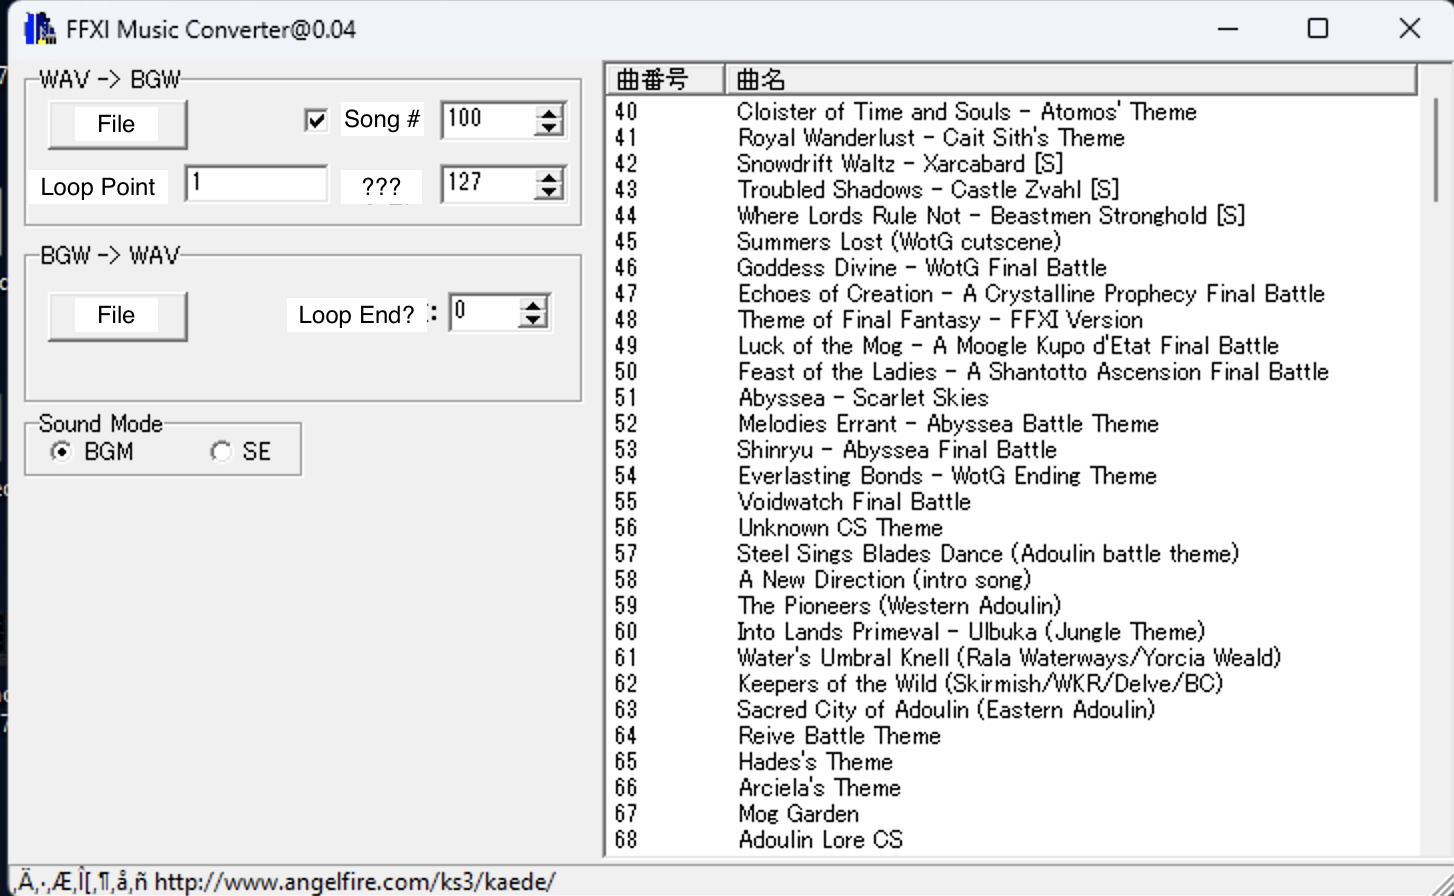Click the 曲名 column header

(x=1070, y=79)
